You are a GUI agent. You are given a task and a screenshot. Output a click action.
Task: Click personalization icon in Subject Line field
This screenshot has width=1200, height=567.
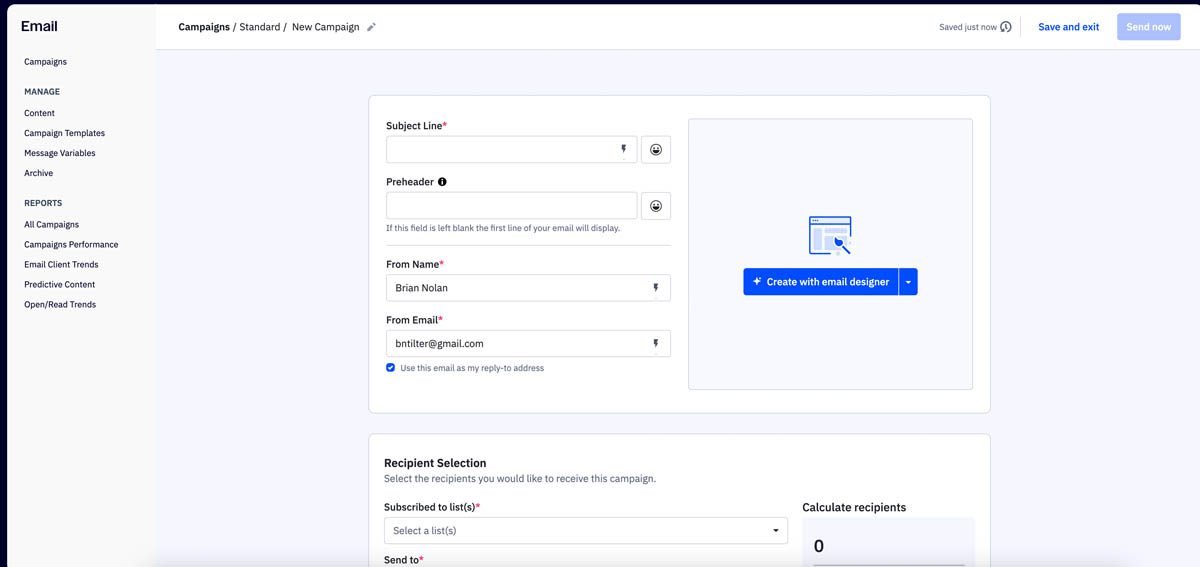[x=623, y=150]
